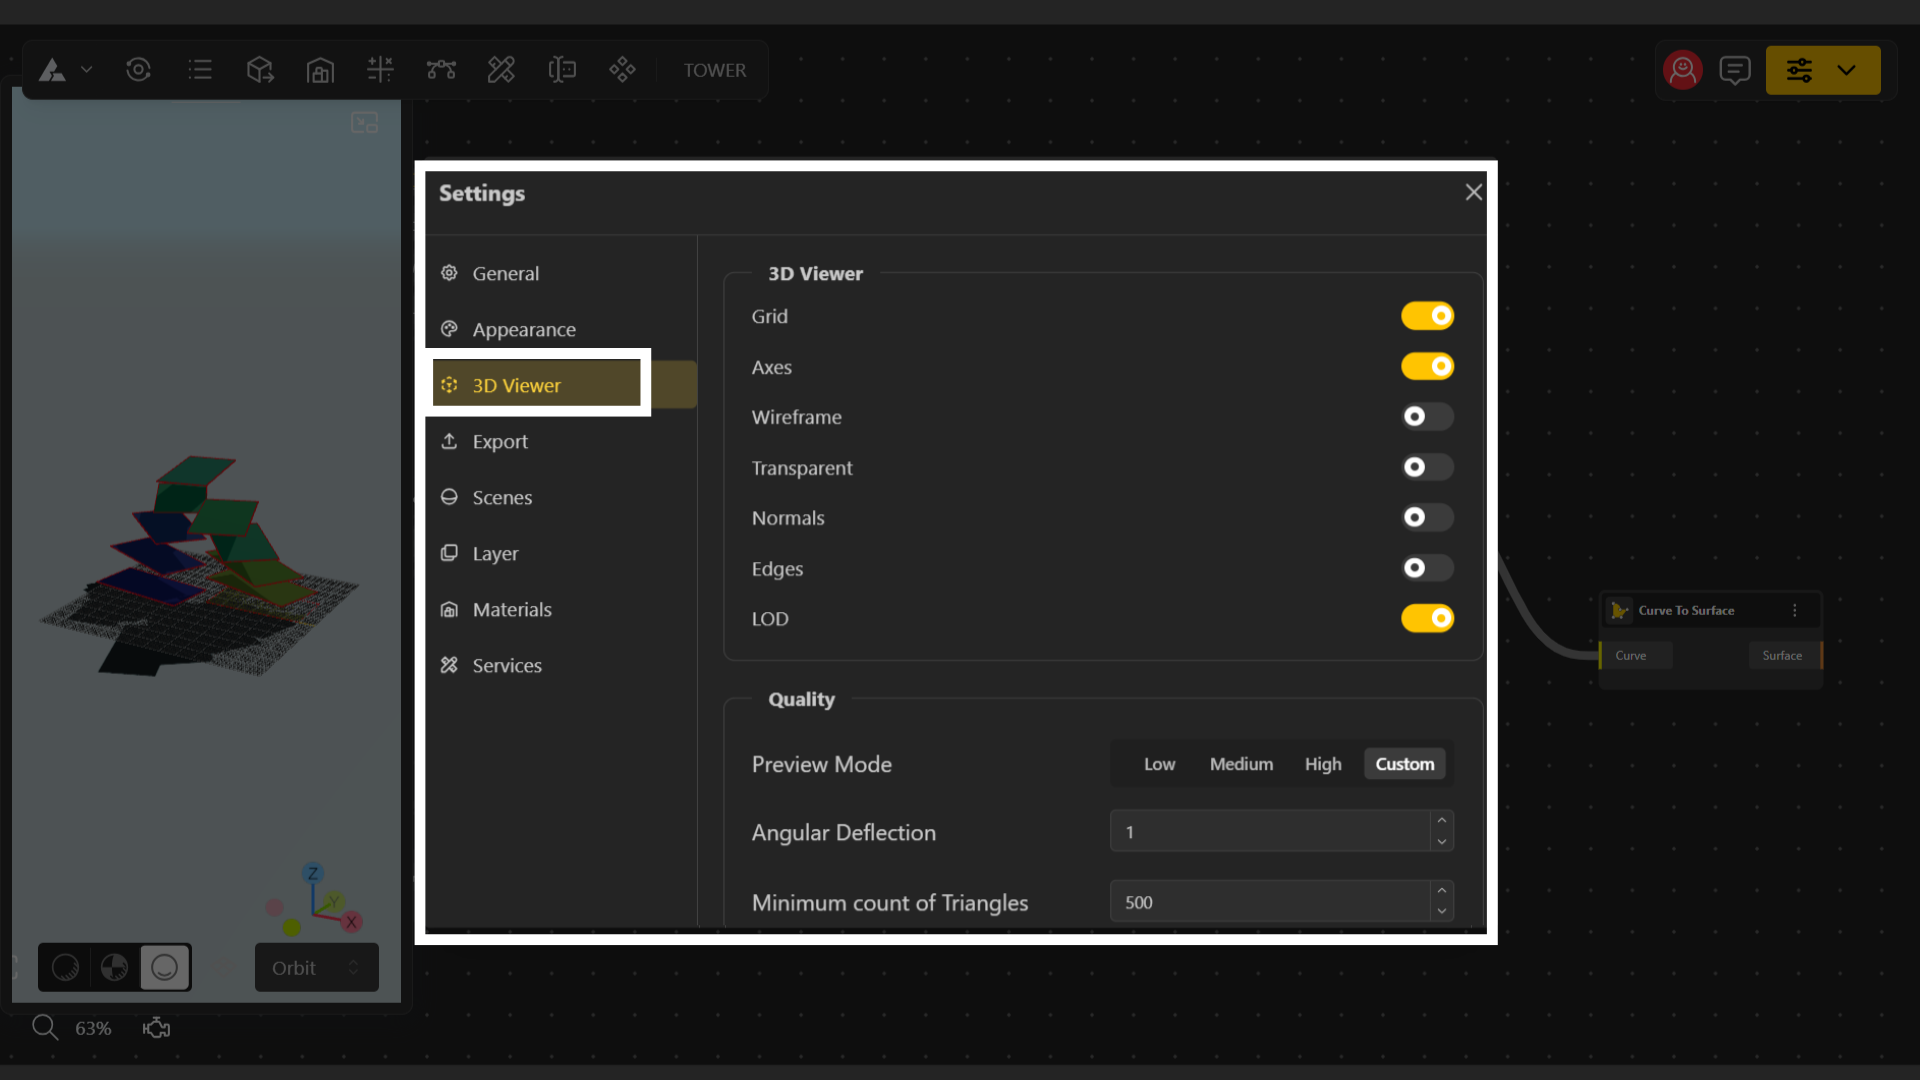Click the zoom magnifier icon
This screenshot has width=1920, height=1080.
click(x=44, y=1027)
